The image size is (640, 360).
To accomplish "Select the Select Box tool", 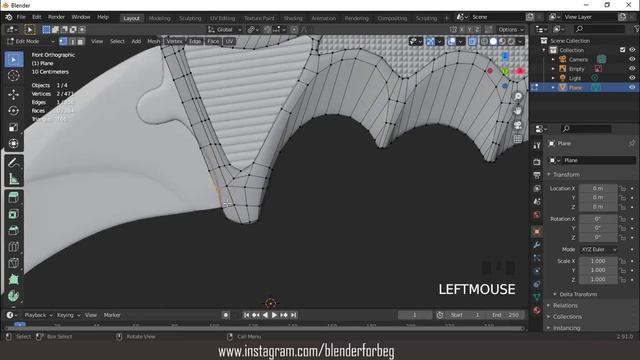I will click(x=13, y=60).
